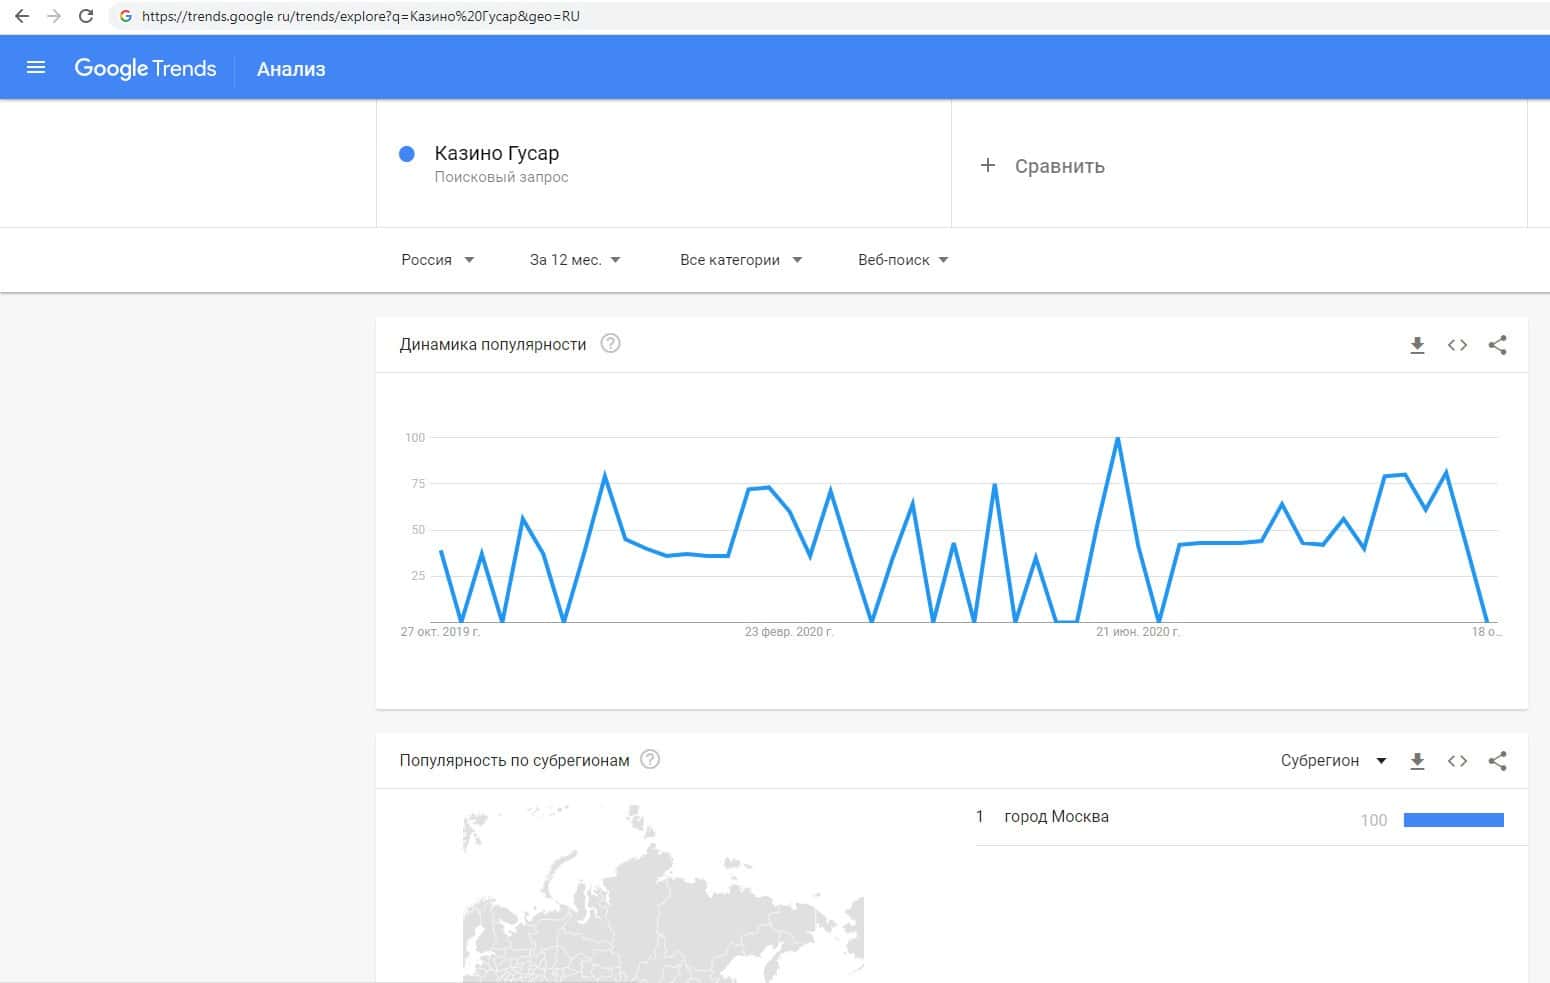The width and height of the screenshot is (1550, 983).
Task: Embed the Динамика популярности chart
Action: click(1457, 345)
